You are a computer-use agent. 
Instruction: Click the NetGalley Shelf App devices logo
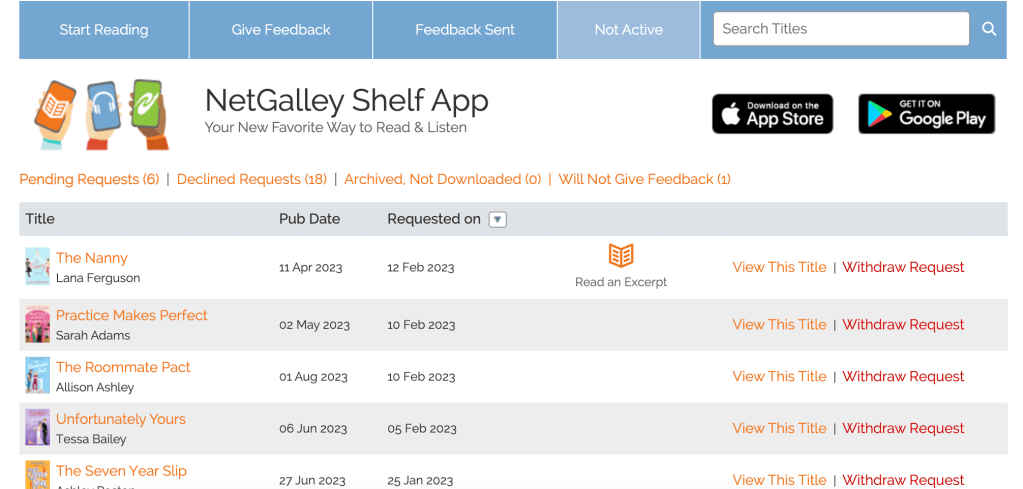coord(103,112)
